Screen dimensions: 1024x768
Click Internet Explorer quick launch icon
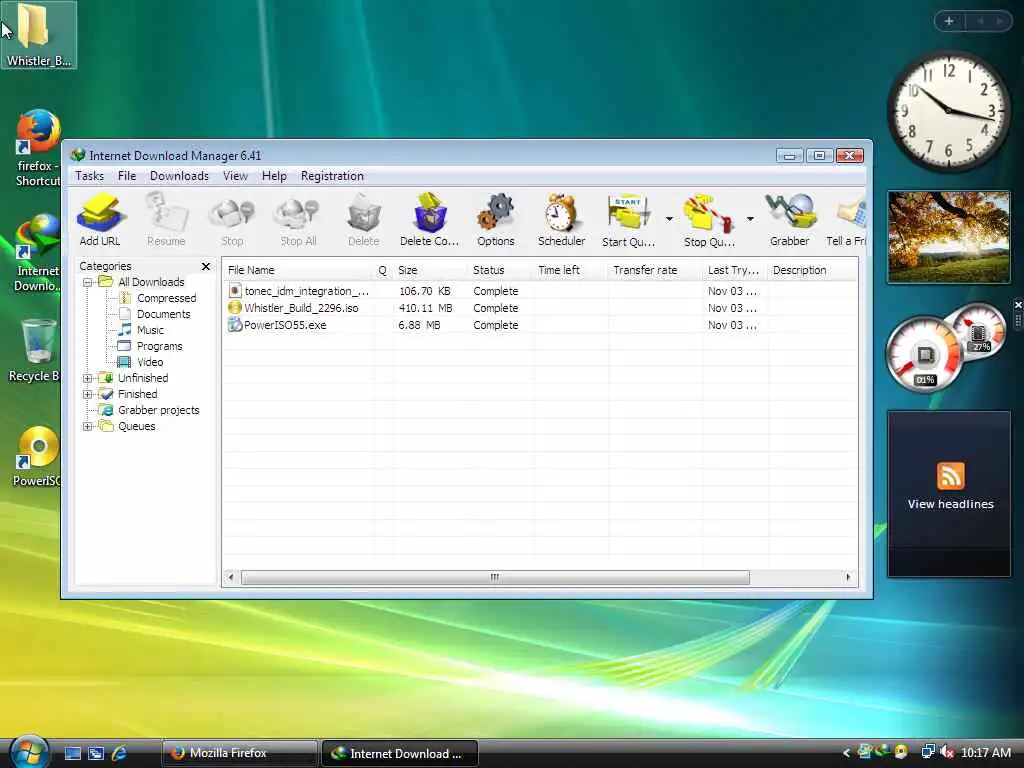tap(119, 754)
